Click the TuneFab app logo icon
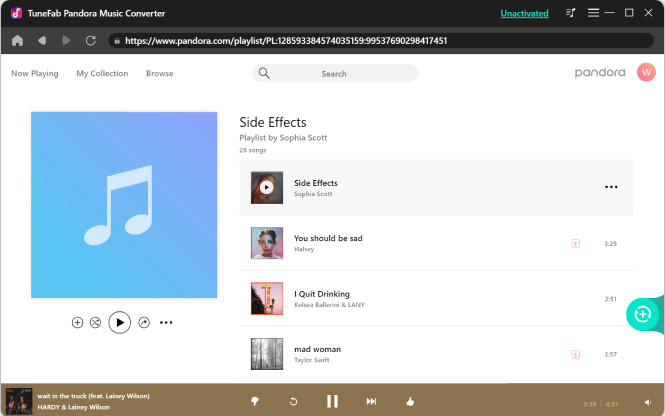 point(17,13)
